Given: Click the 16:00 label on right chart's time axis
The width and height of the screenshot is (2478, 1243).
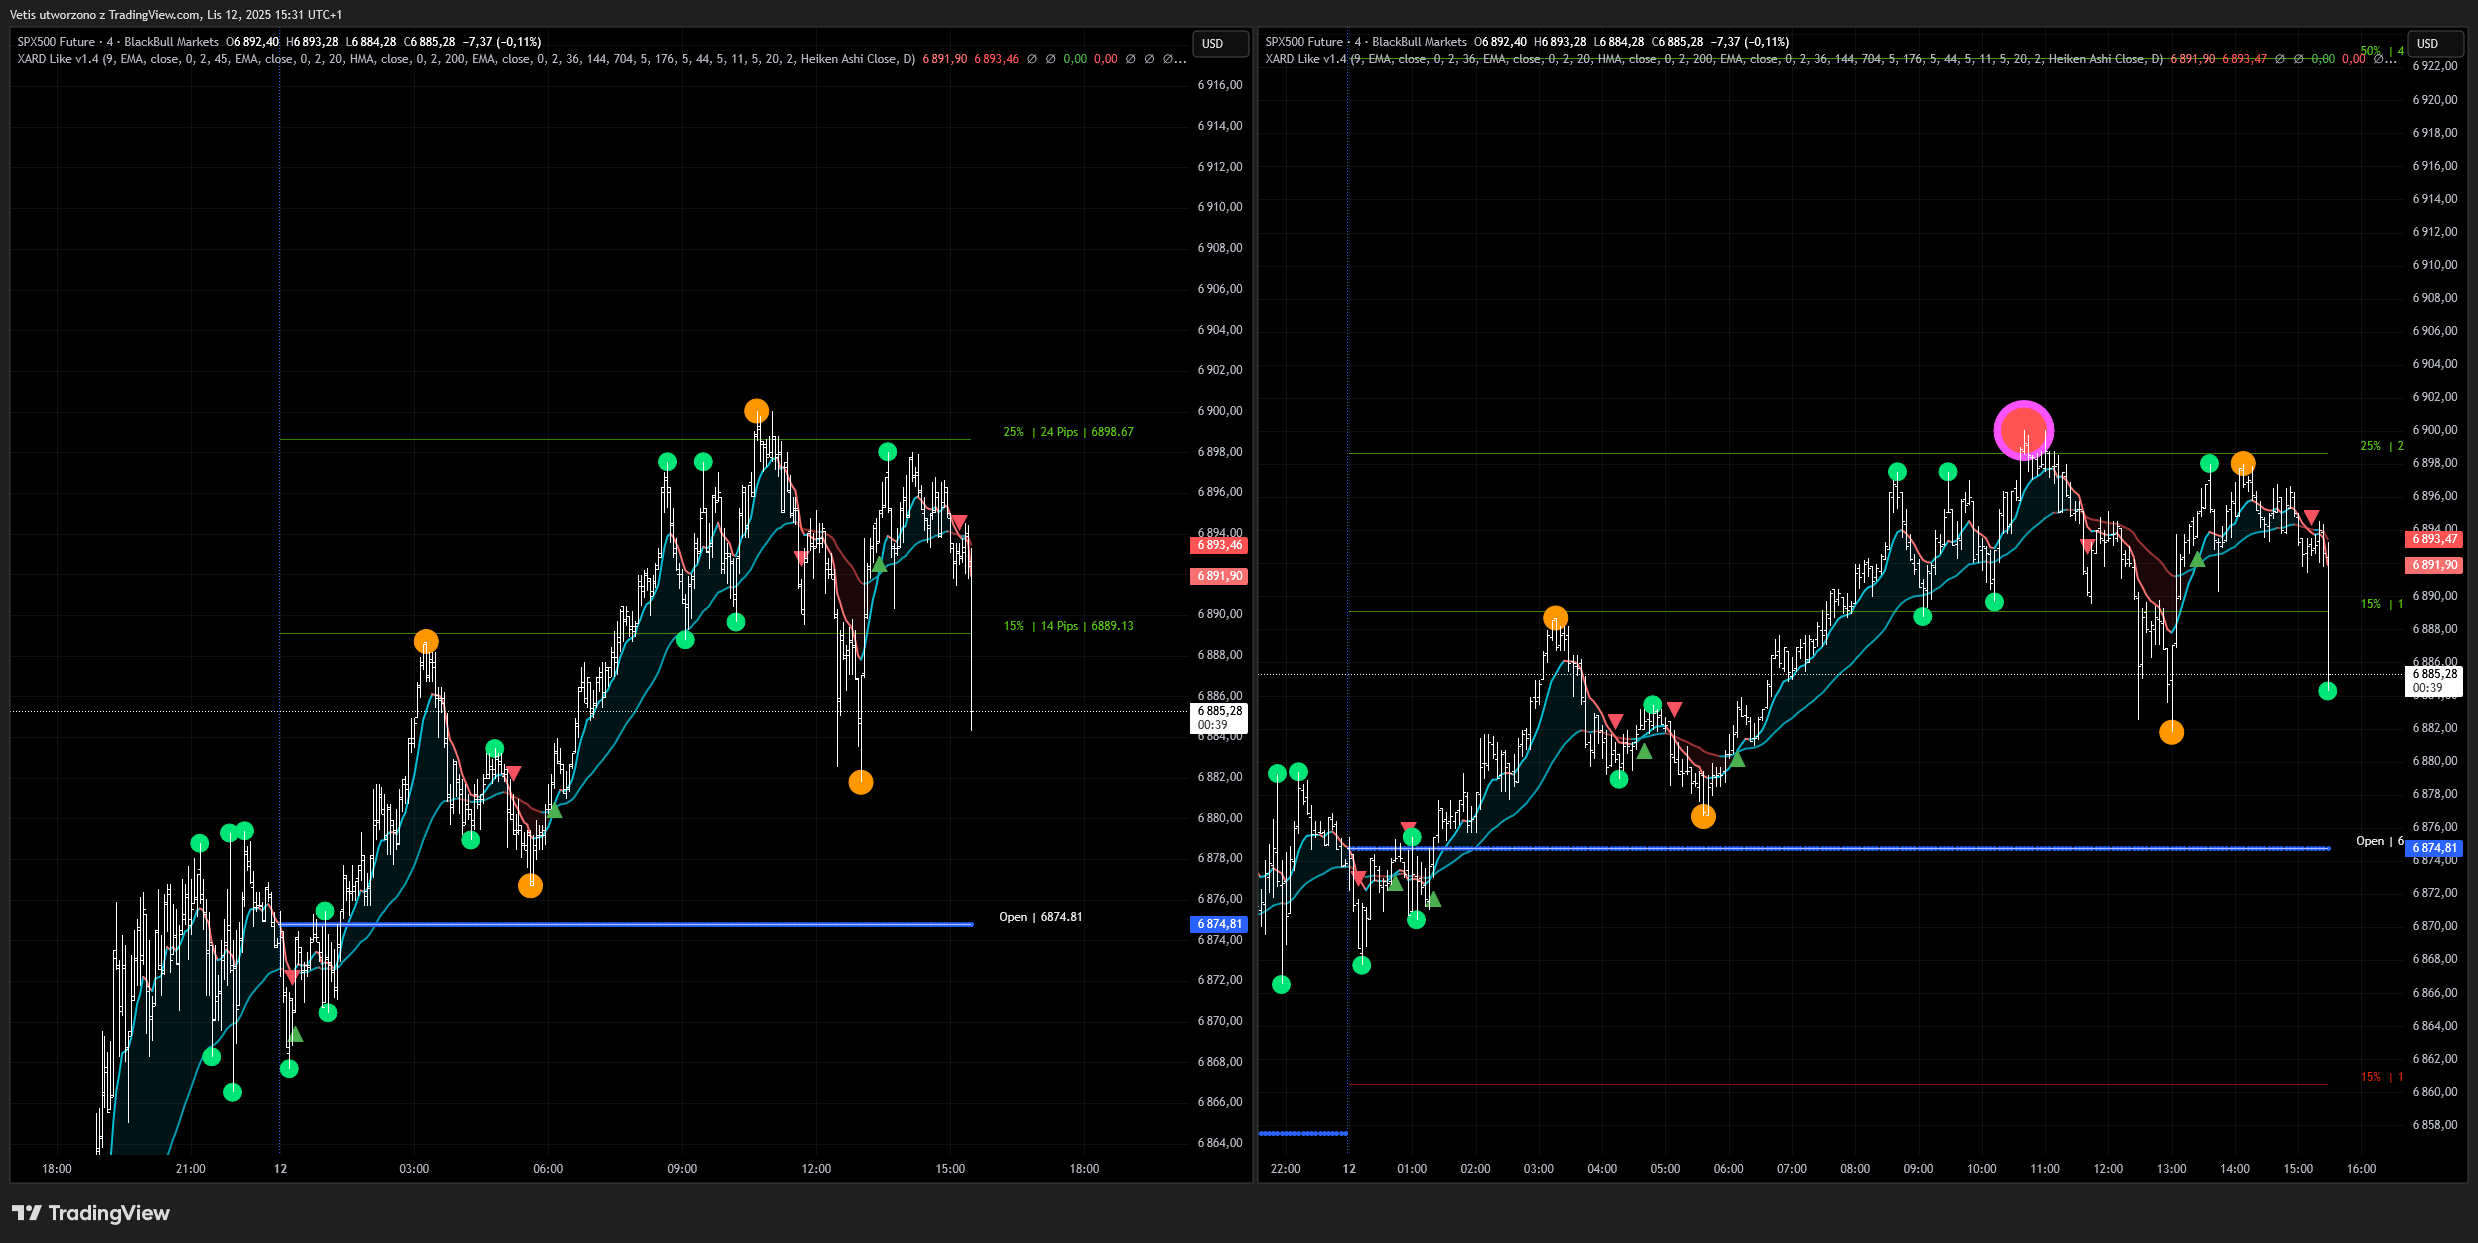Looking at the screenshot, I should [2361, 1168].
